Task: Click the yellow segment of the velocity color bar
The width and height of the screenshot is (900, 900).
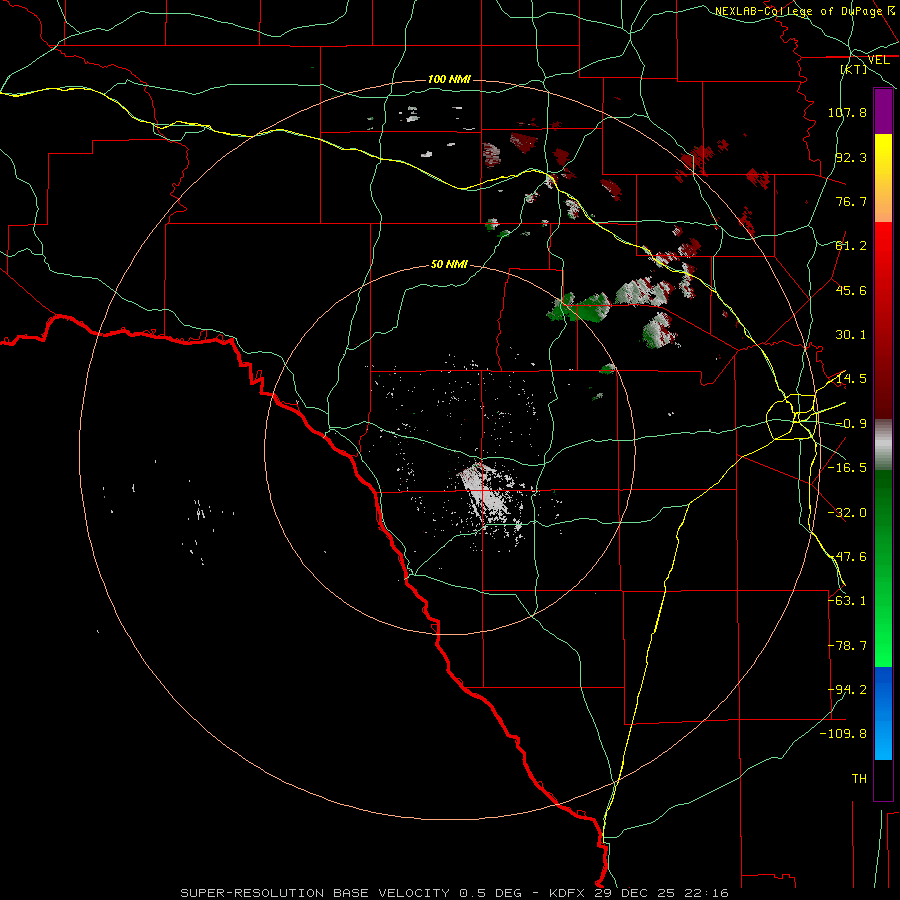Action: 883,166
